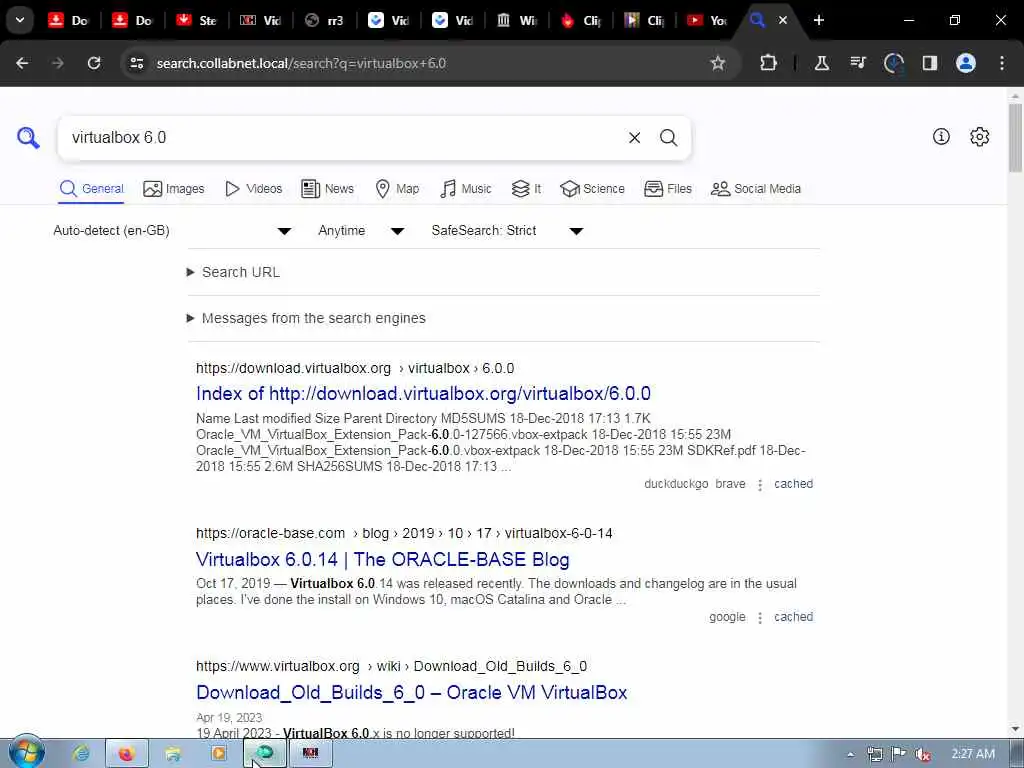Open search preferences gear icon
The height and width of the screenshot is (768, 1024).
(980, 136)
